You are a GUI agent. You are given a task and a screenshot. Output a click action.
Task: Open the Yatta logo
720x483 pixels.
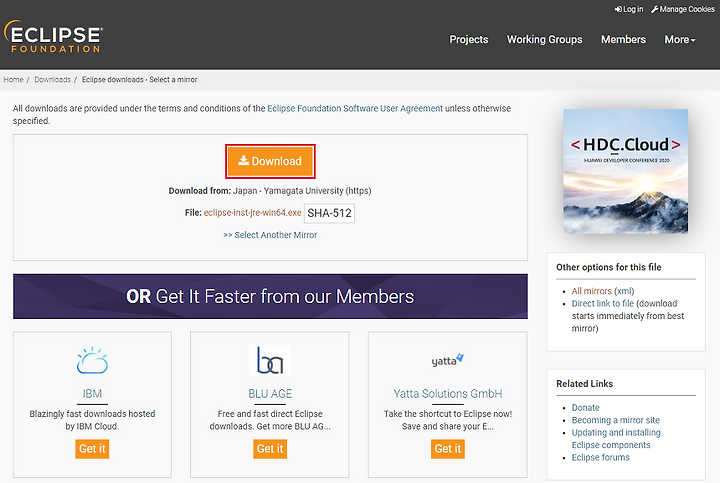[448, 360]
